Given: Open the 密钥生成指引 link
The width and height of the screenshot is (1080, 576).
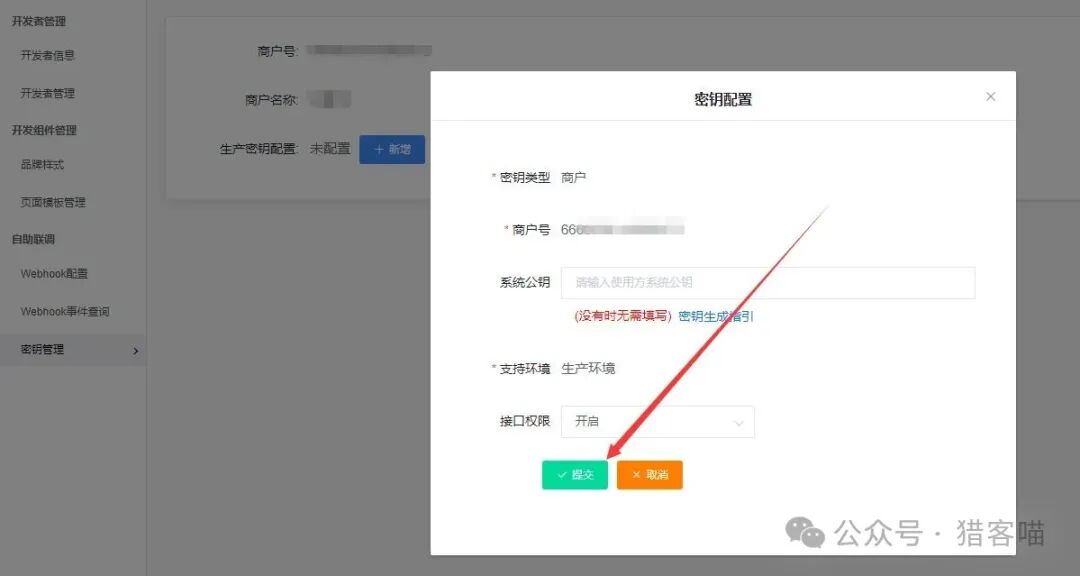Looking at the screenshot, I should click(x=718, y=315).
